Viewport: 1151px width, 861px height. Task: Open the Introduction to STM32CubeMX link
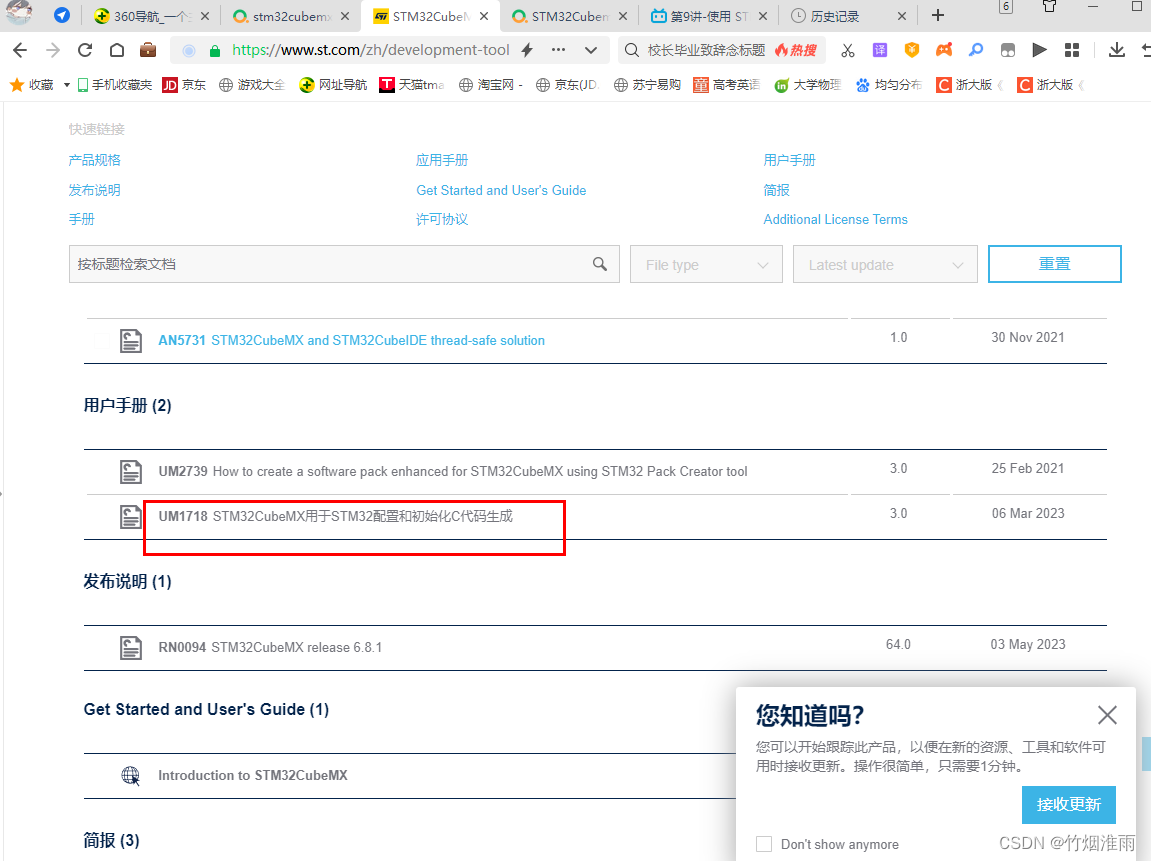[253, 775]
